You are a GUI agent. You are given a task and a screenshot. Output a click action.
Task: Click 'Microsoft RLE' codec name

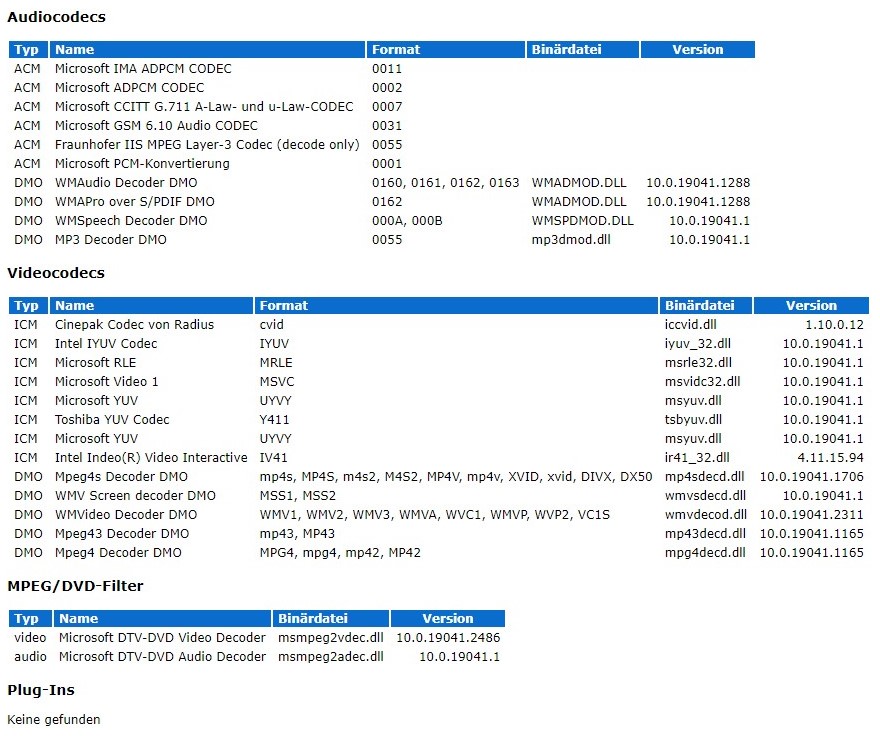(95, 363)
